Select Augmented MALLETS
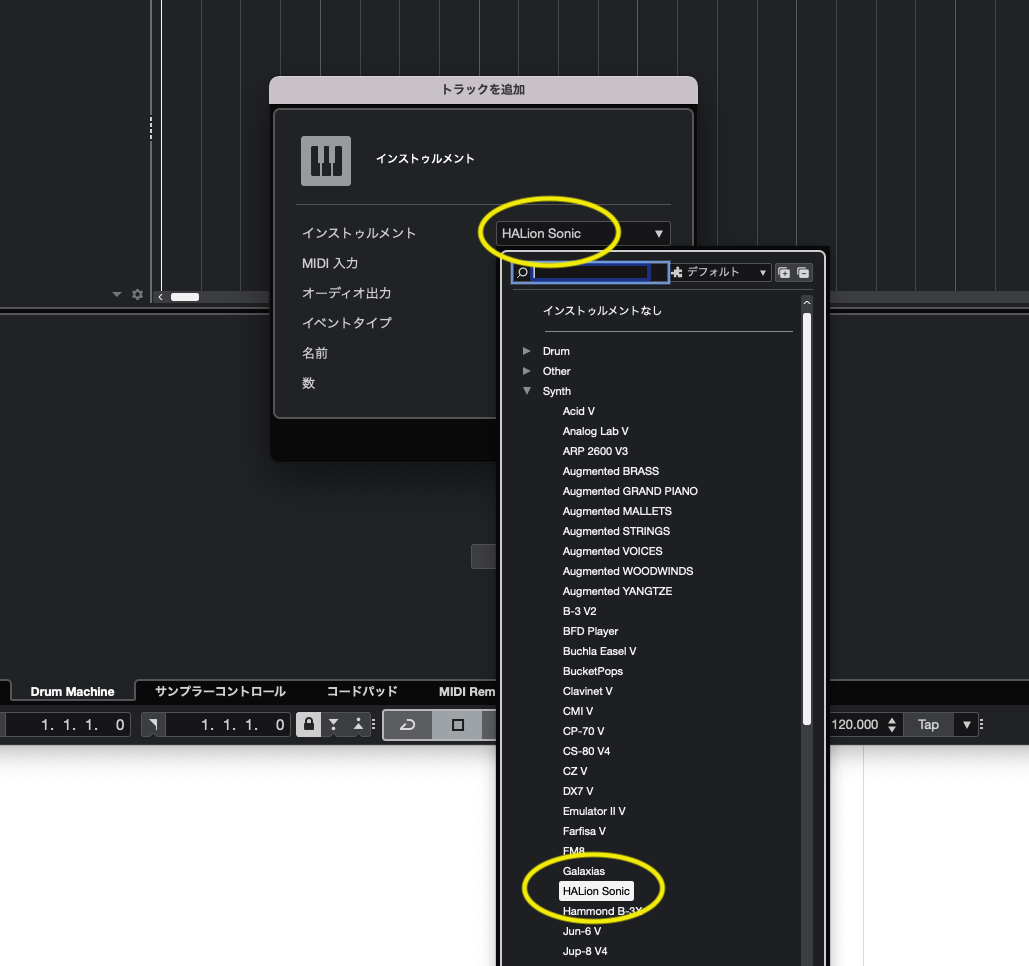Viewport: 1029px width, 966px height. pos(617,511)
